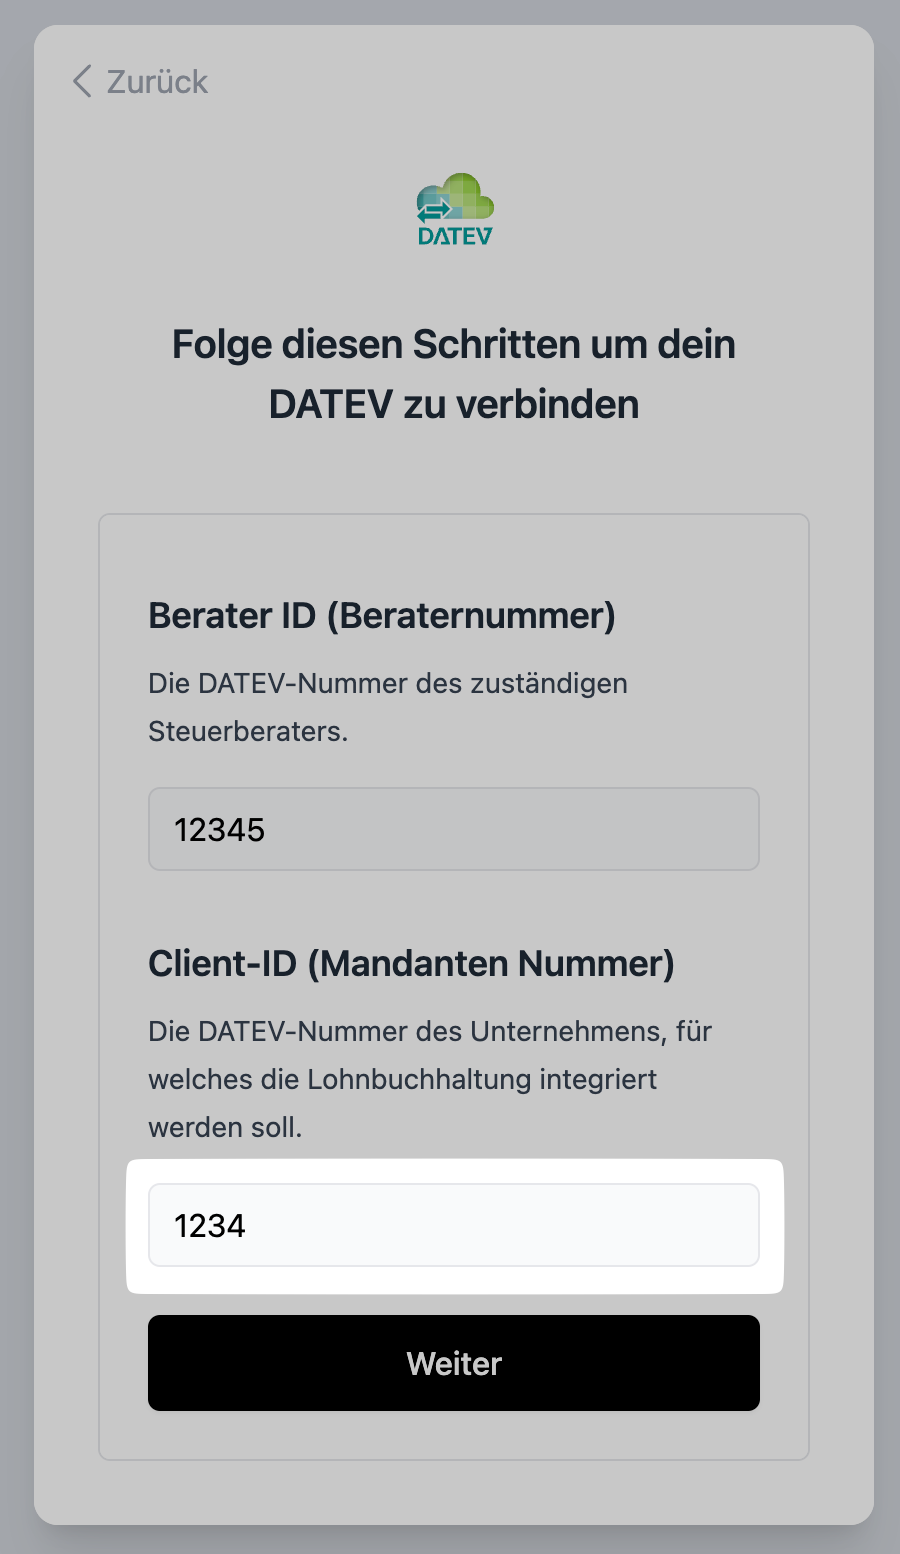
Task: Click the Zurück link text
Action: tap(157, 82)
